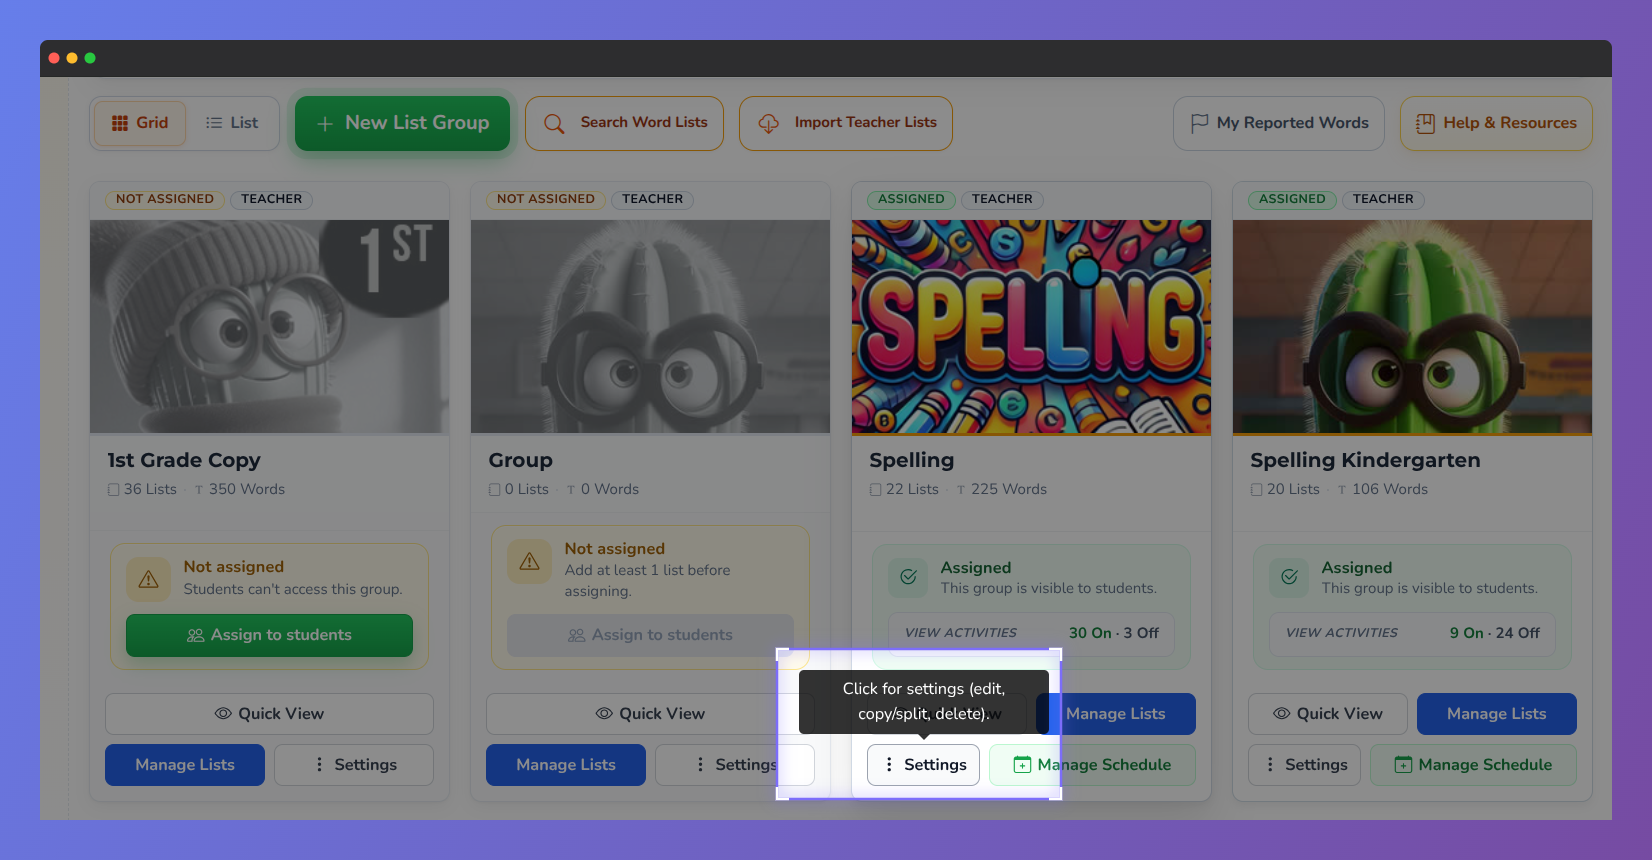
Task: Open Help & Resources
Action: 1496,123
